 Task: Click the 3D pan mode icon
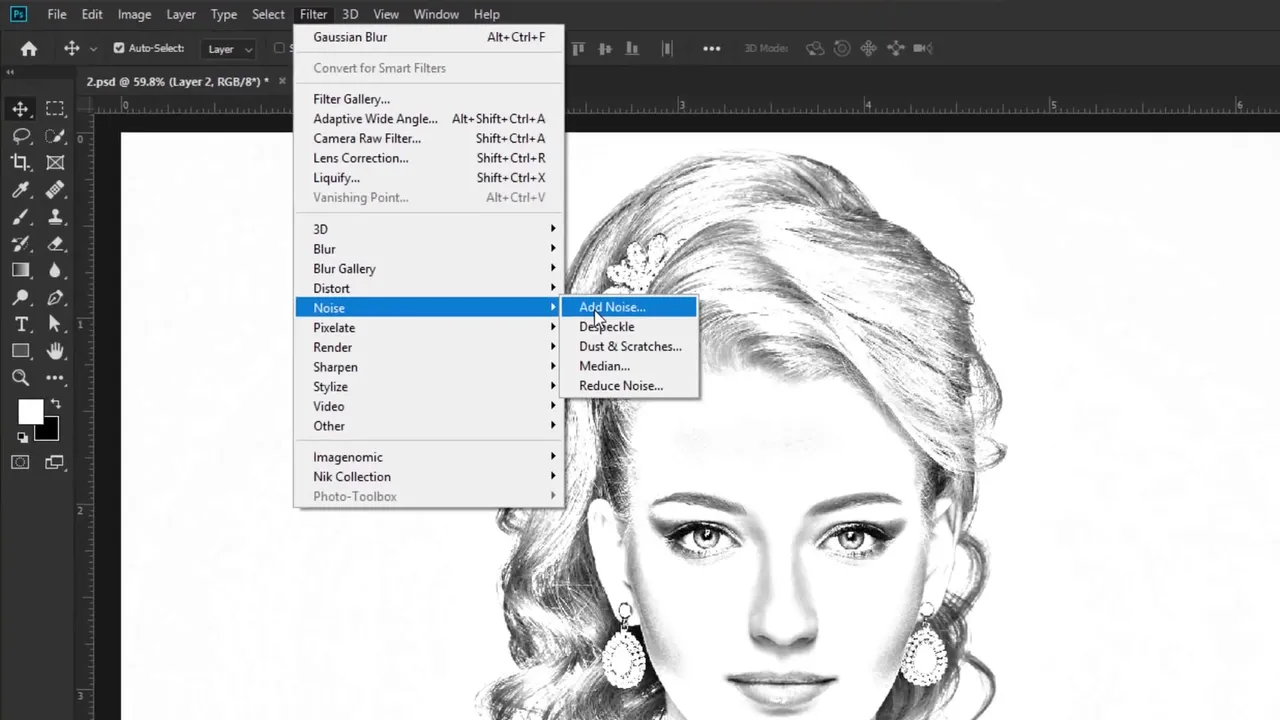(868, 48)
